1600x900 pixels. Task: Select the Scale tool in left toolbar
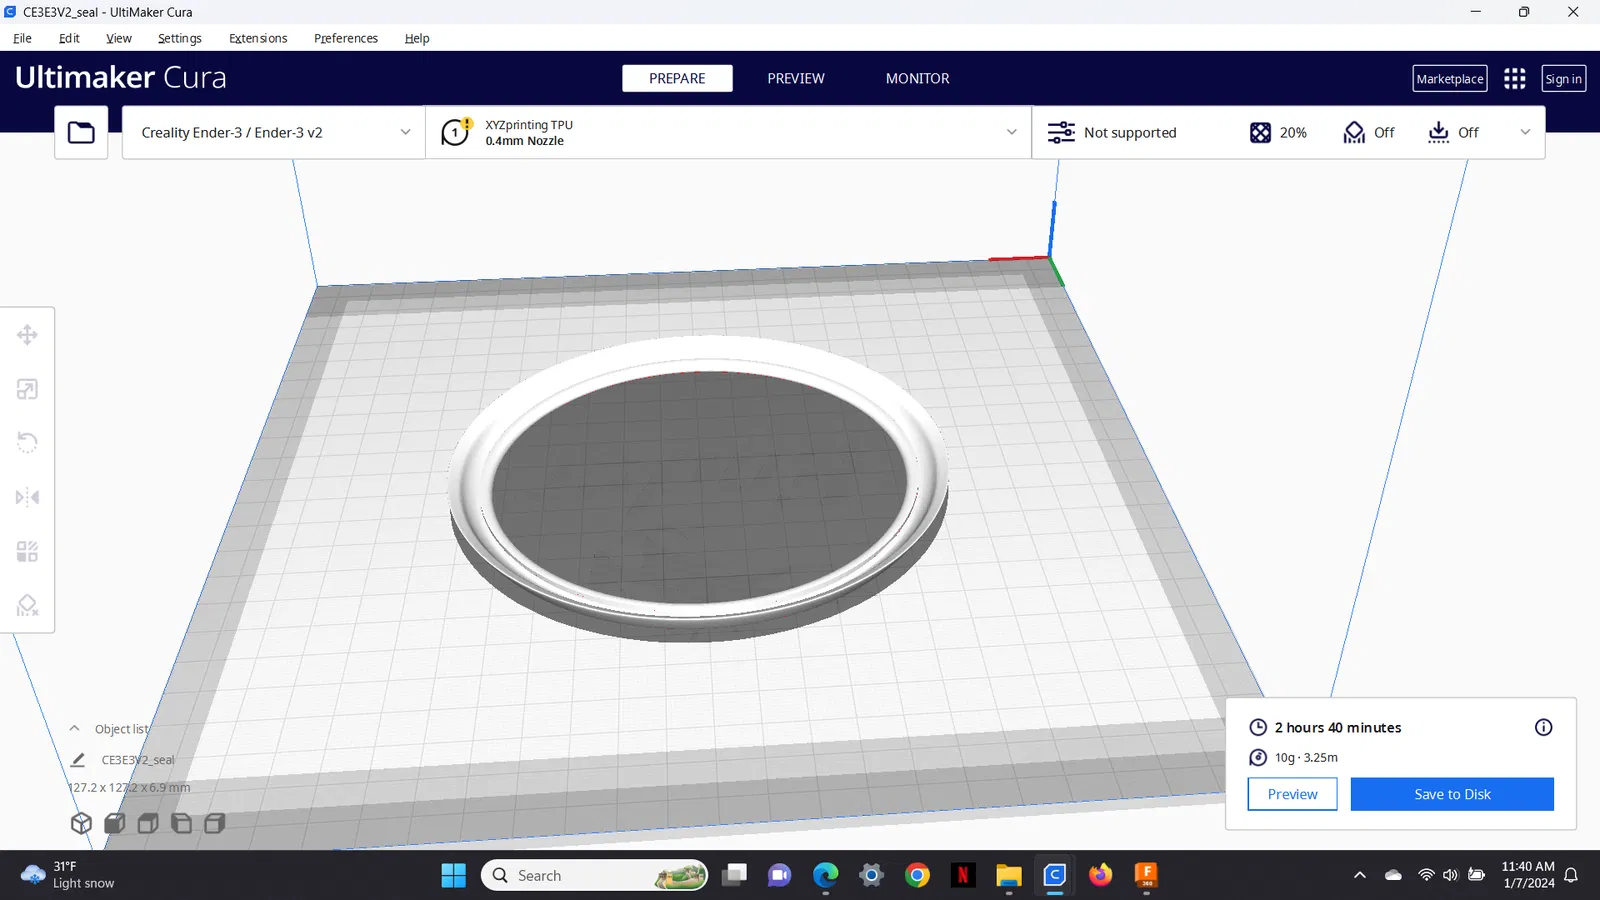(x=27, y=389)
